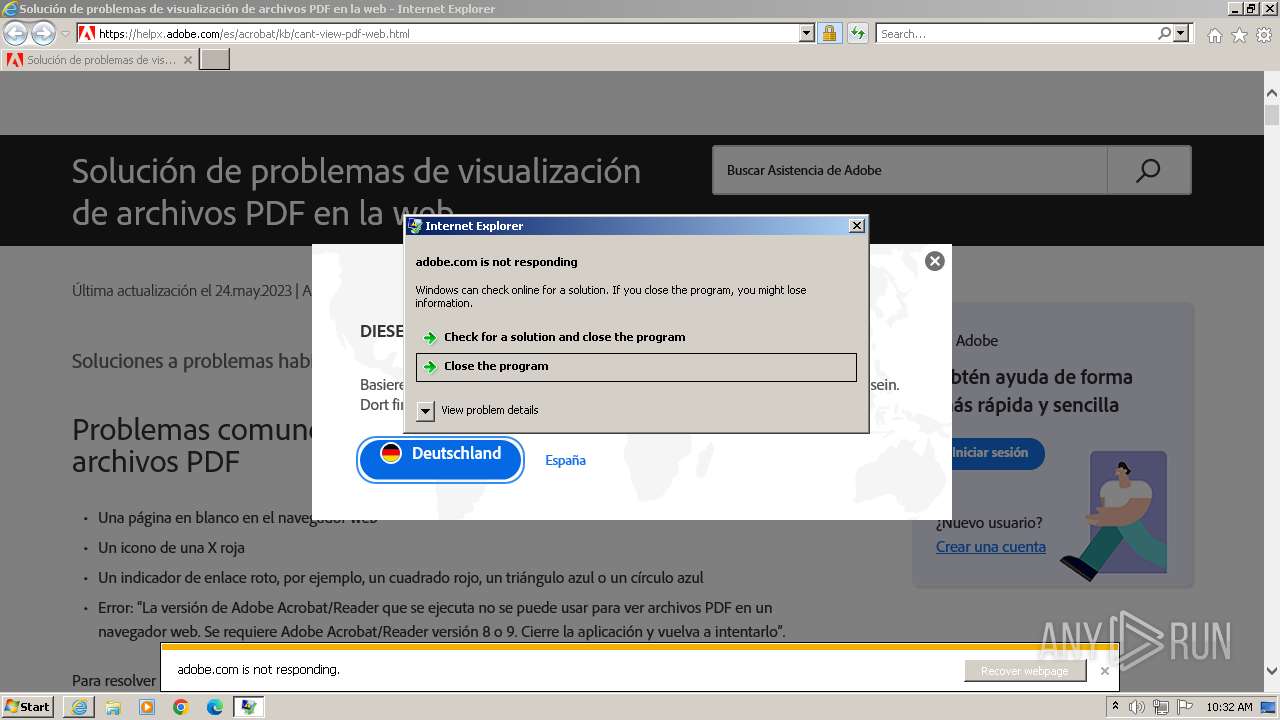Viewport: 1280px width, 720px height.
Task: Open the Home icon in the IE toolbar
Action: click(x=1214, y=35)
